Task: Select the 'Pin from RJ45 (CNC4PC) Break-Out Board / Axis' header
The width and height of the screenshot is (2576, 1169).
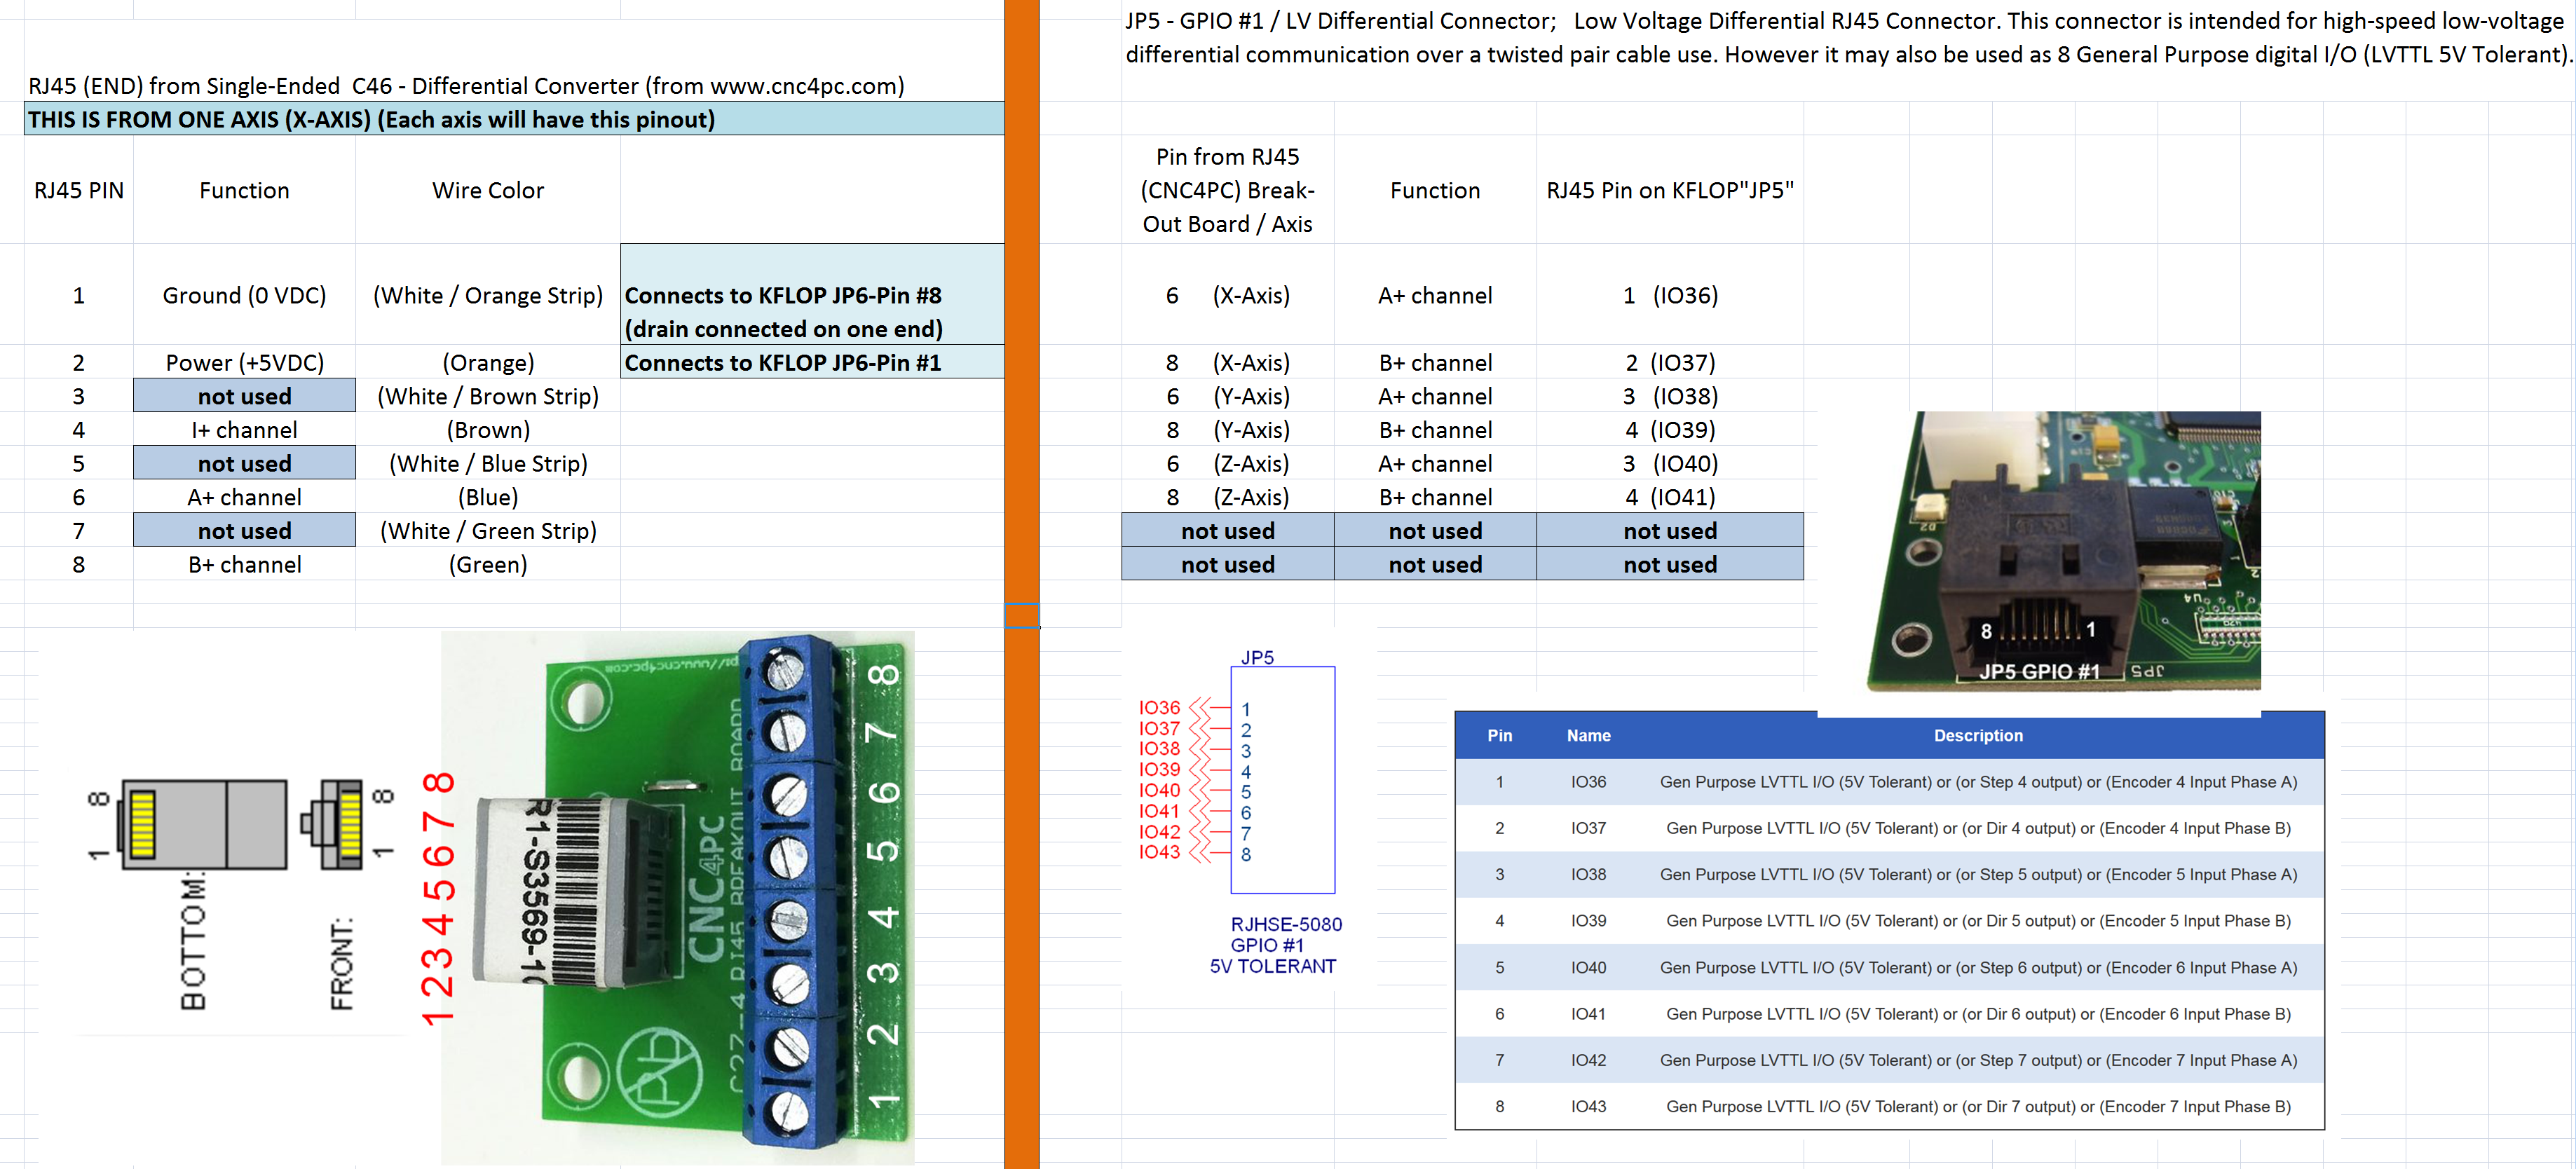Action: pyautogui.click(x=1227, y=190)
